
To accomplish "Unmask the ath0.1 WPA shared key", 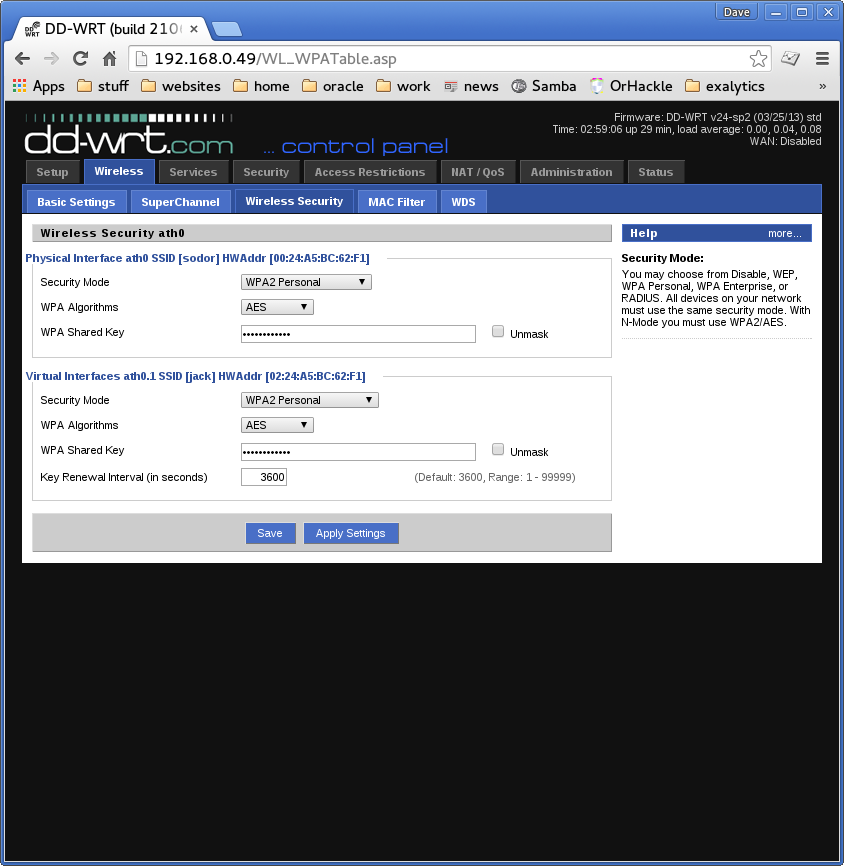I will click(498, 450).
